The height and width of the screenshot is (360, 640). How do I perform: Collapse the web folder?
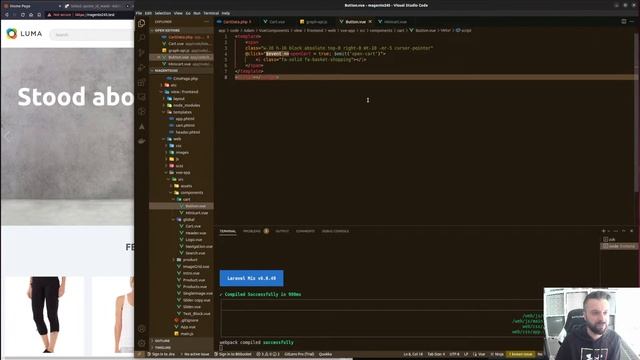pyautogui.click(x=177, y=139)
